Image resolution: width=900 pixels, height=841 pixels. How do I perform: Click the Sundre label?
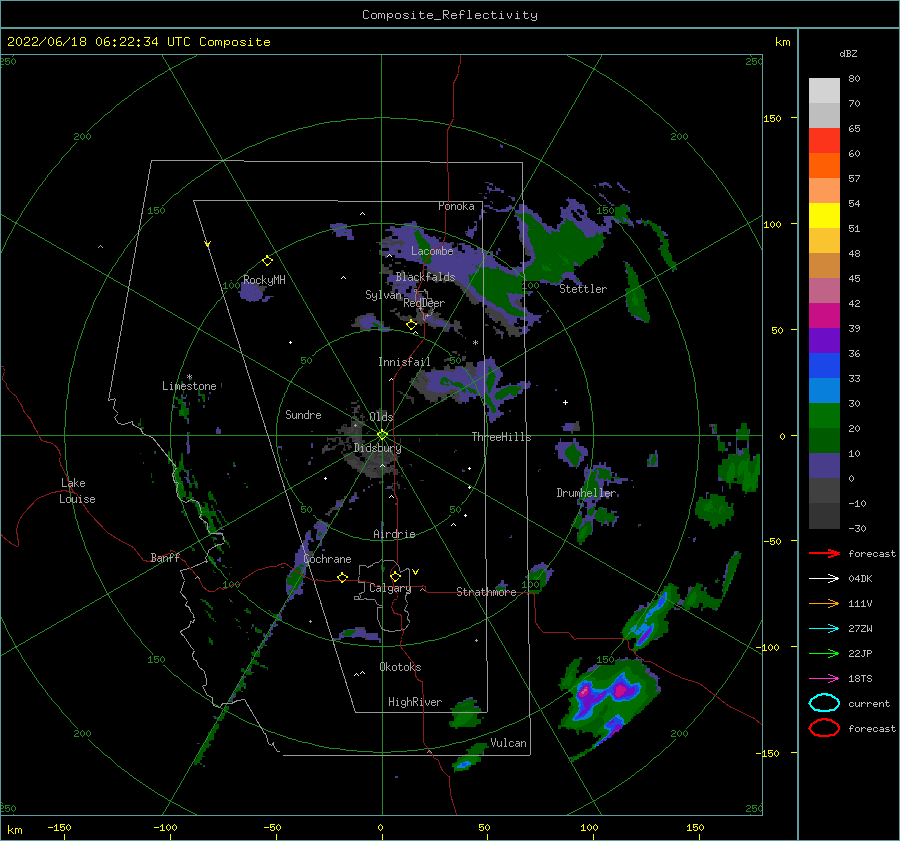tap(303, 414)
